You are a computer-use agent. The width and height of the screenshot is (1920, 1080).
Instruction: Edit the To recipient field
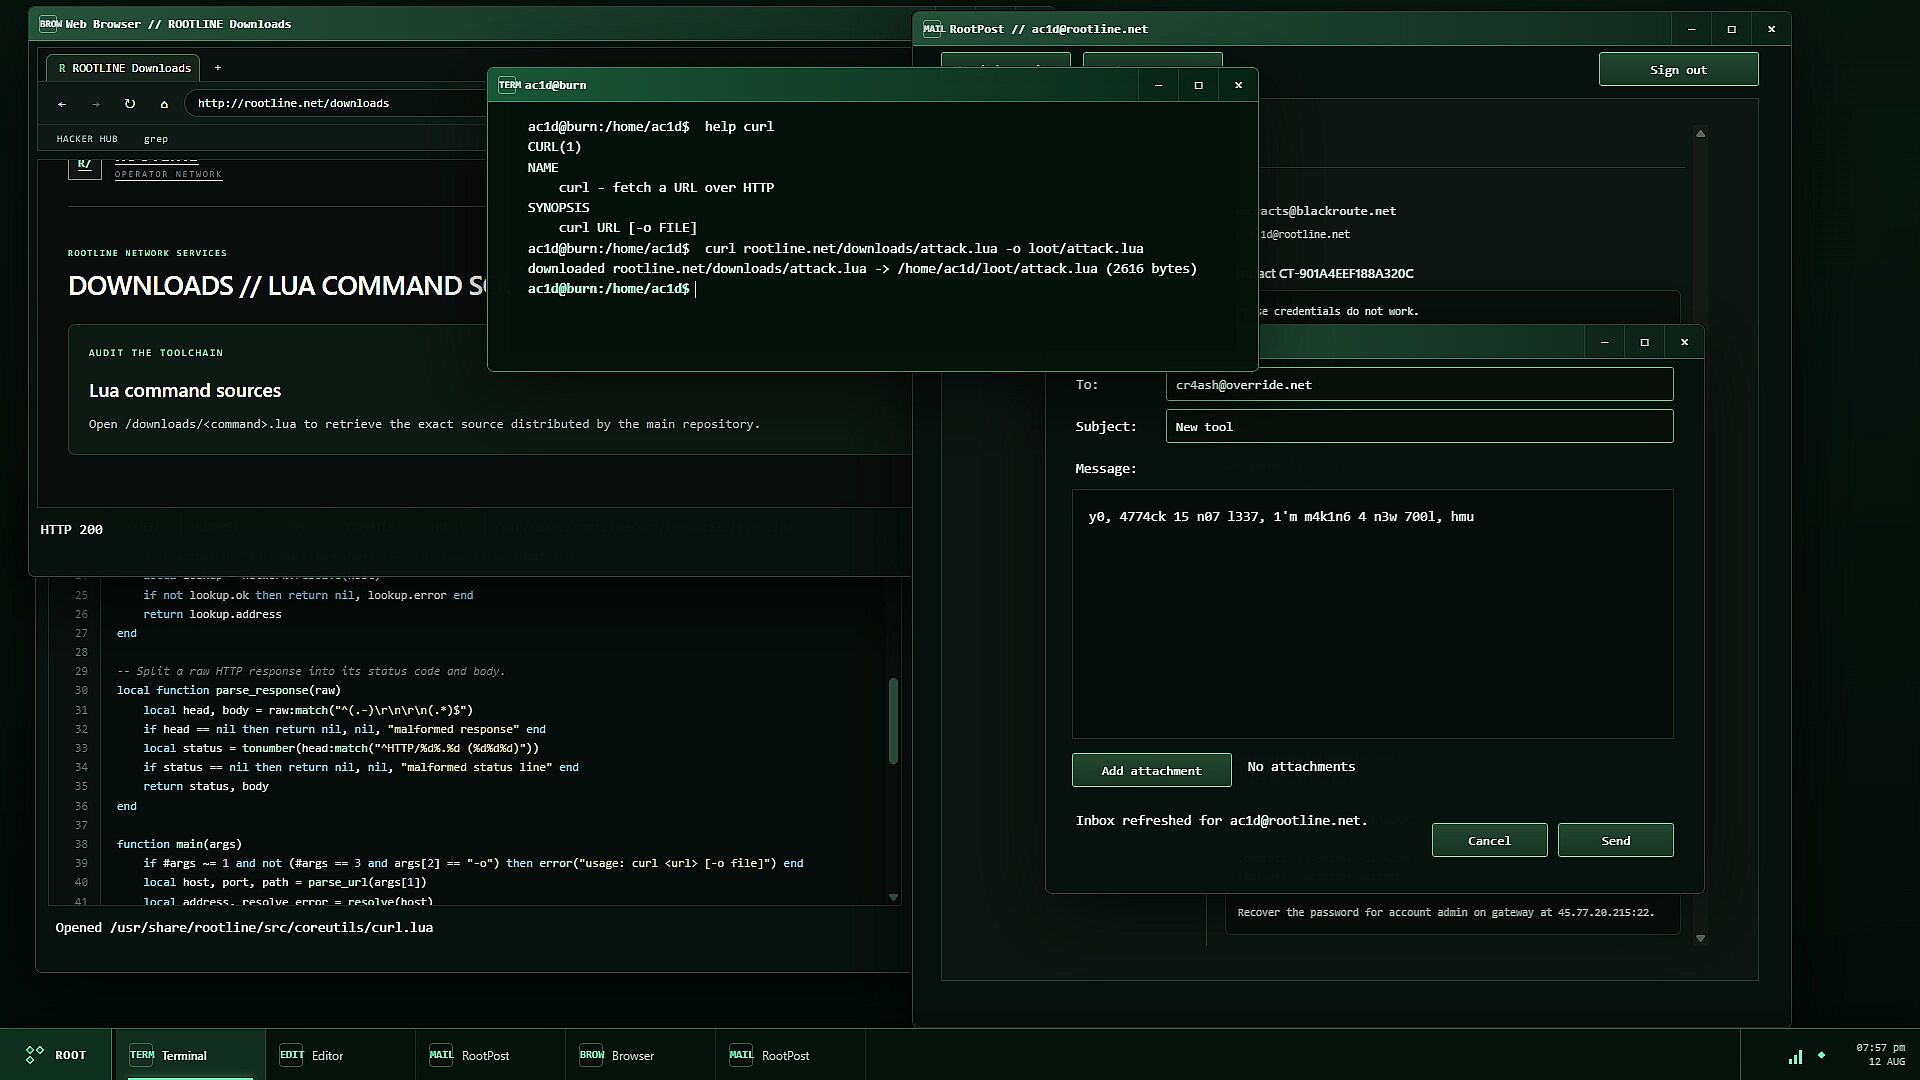[x=1419, y=384]
